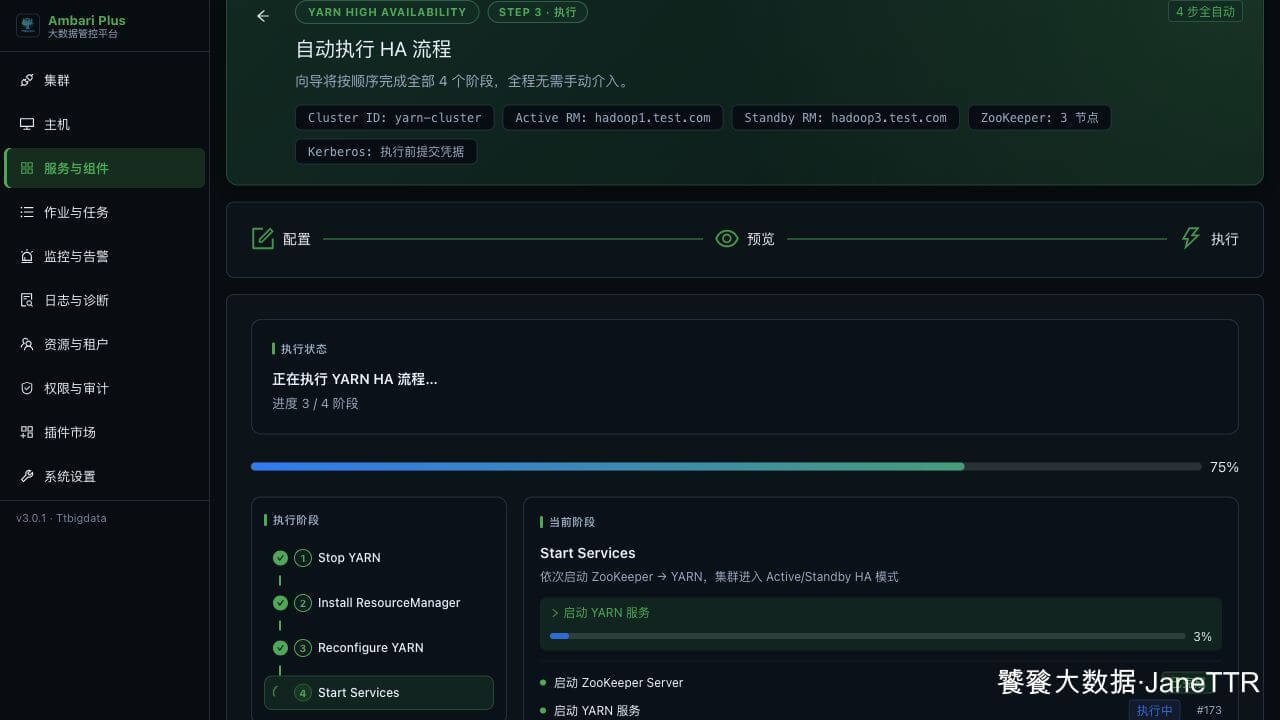
Task: Click the STEP 3 · 执行 badge
Action: pyautogui.click(x=538, y=12)
